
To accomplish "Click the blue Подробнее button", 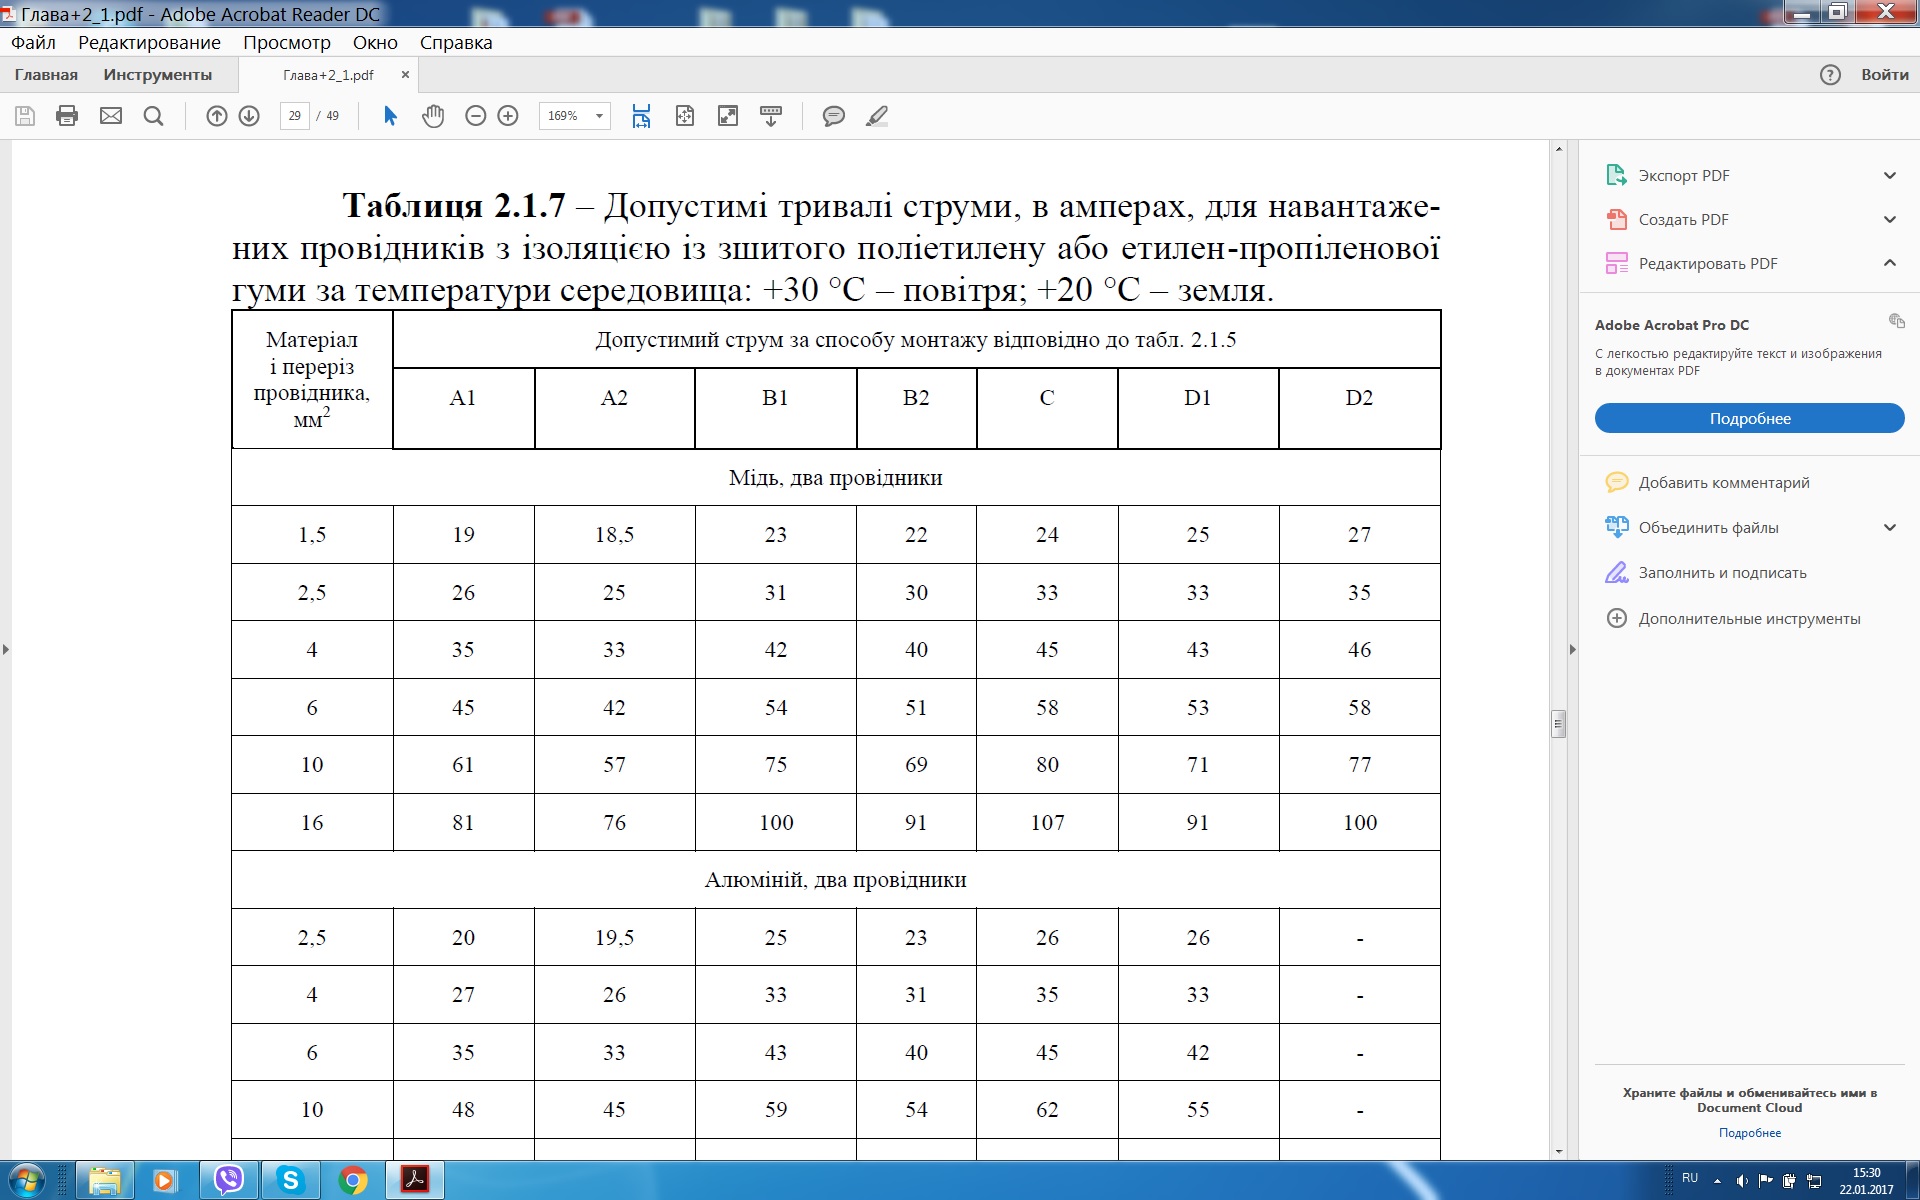I will 1749,418.
